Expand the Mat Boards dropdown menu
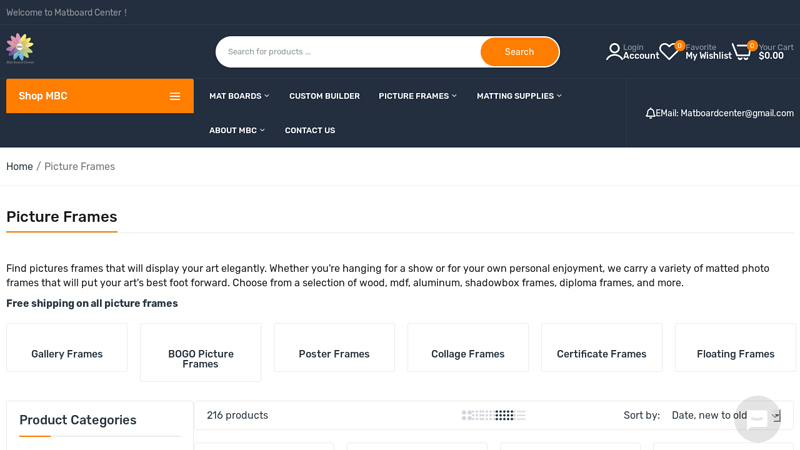The image size is (800, 450). pyautogui.click(x=239, y=96)
